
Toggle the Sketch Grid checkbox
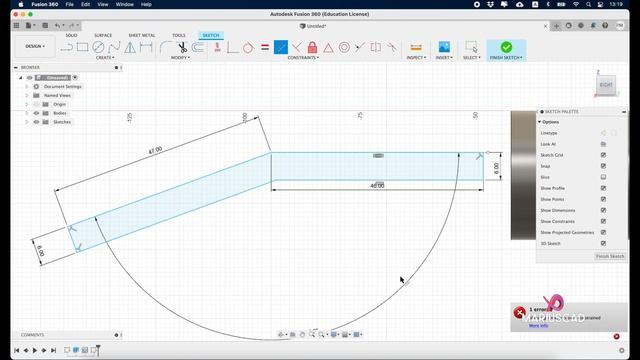pyautogui.click(x=603, y=155)
